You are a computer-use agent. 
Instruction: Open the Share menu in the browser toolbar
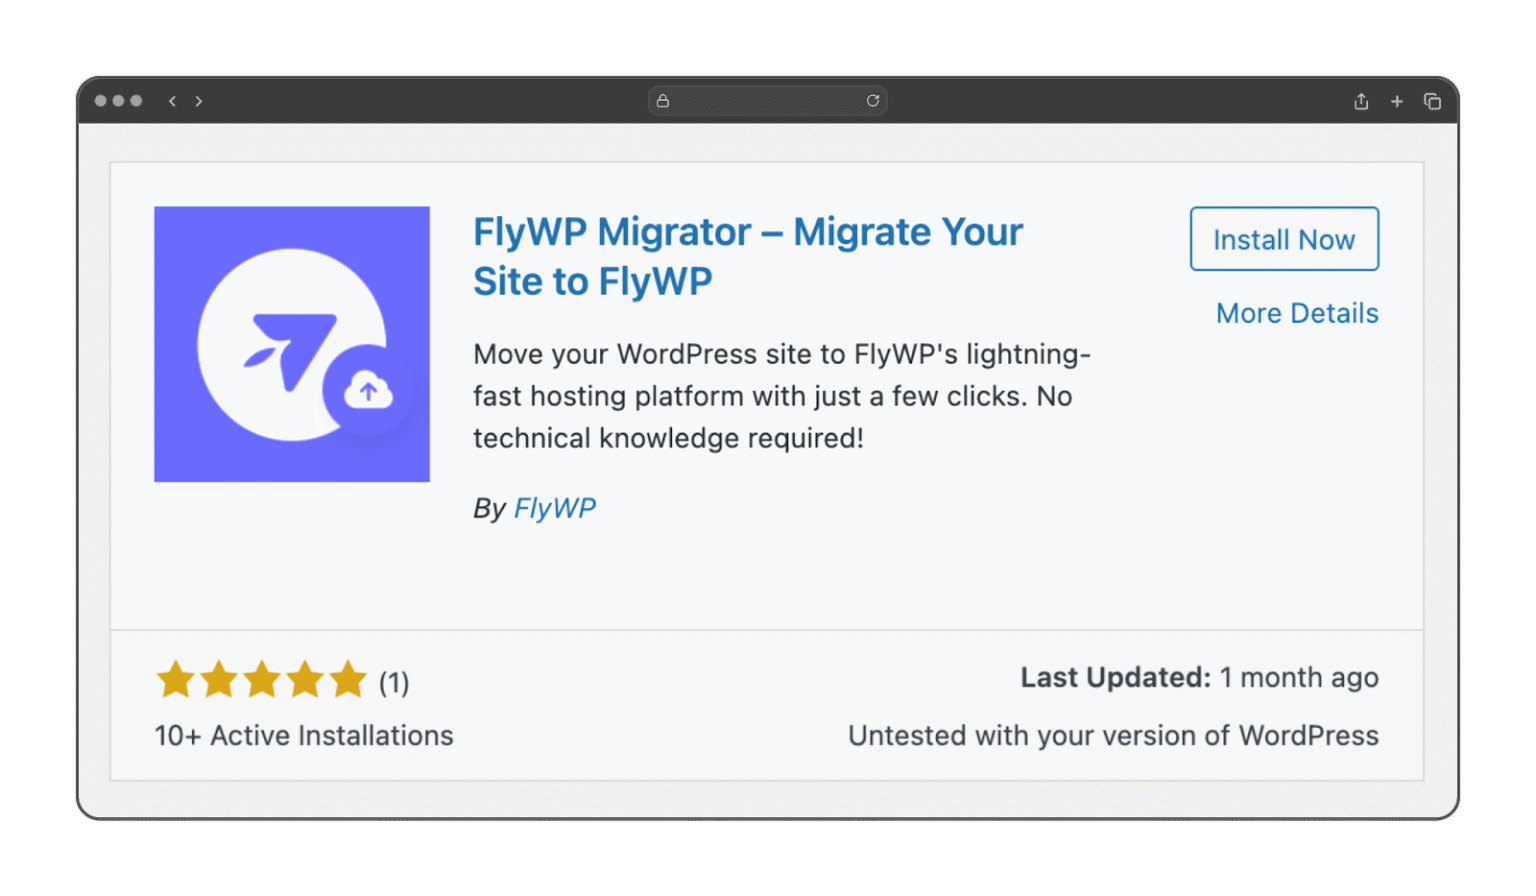coord(1360,101)
